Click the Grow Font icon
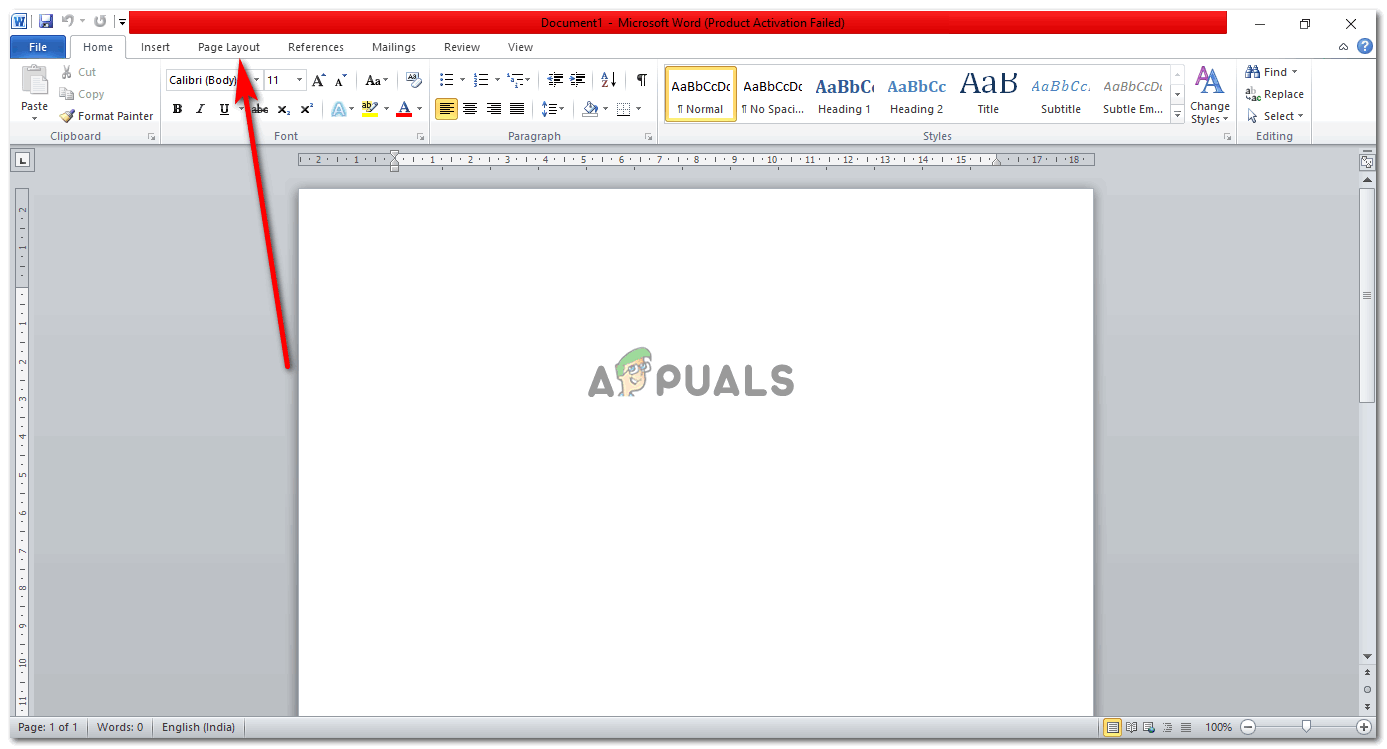 [x=319, y=80]
